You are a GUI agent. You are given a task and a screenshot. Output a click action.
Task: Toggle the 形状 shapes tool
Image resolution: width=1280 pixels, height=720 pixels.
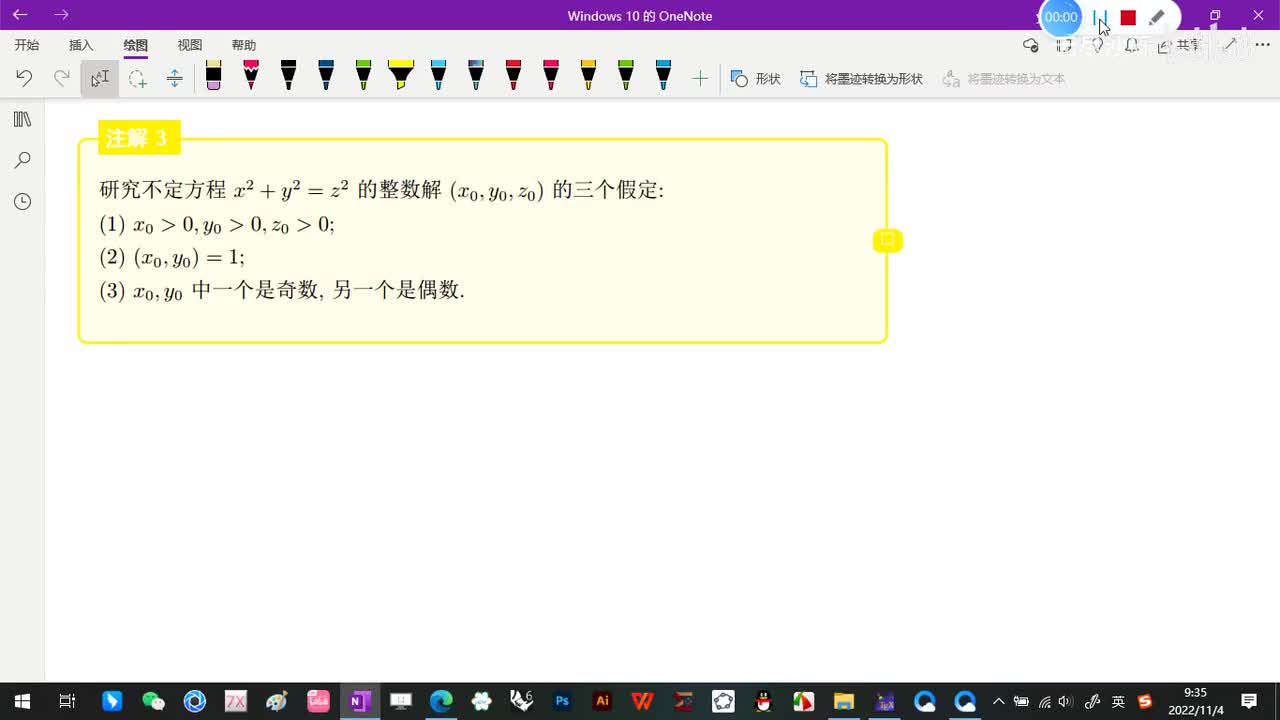coord(755,78)
